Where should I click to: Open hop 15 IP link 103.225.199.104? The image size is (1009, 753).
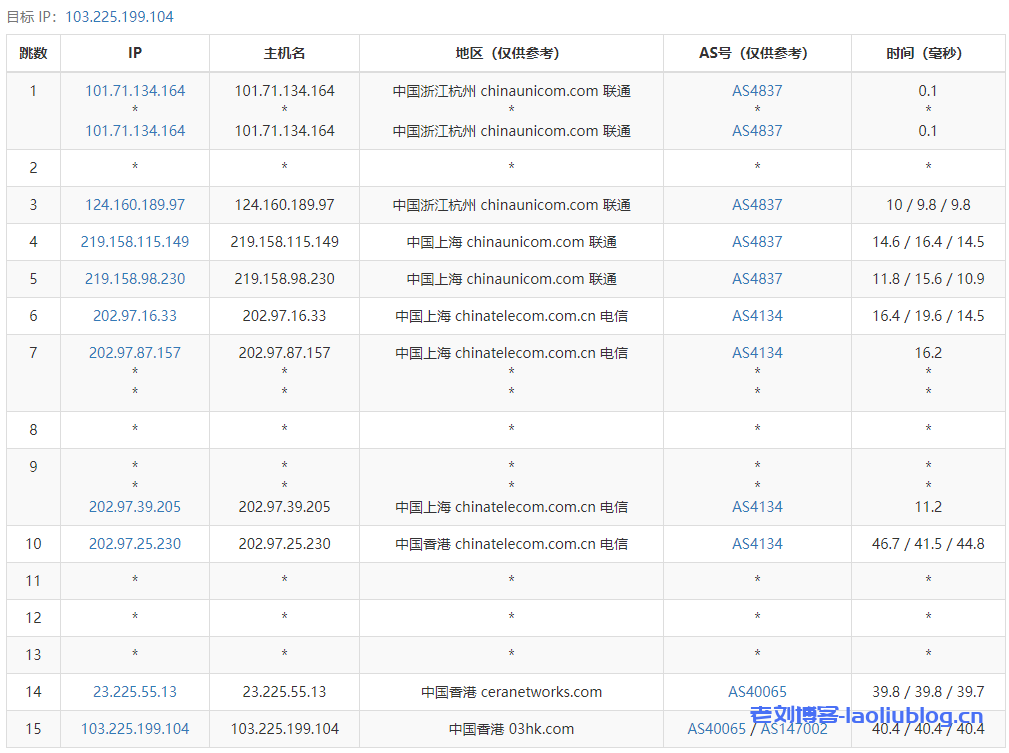pyautogui.click(x=135, y=729)
